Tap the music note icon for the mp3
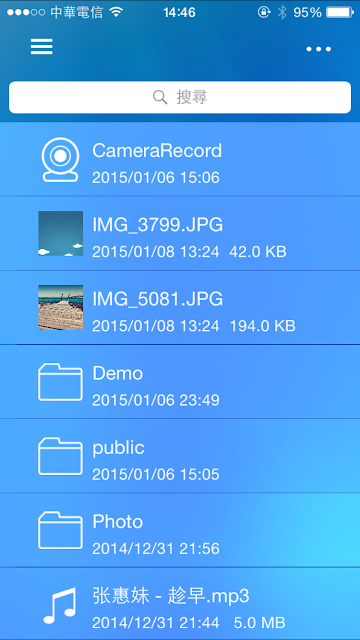 tap(60, 606)
